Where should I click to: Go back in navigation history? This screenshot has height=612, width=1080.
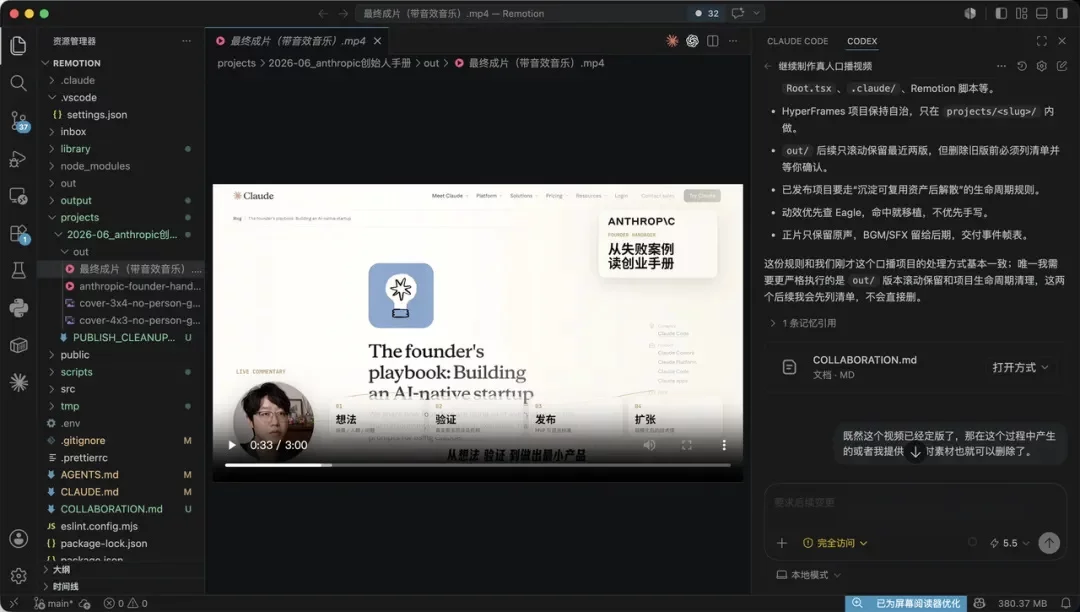click(x=323, y=13)
